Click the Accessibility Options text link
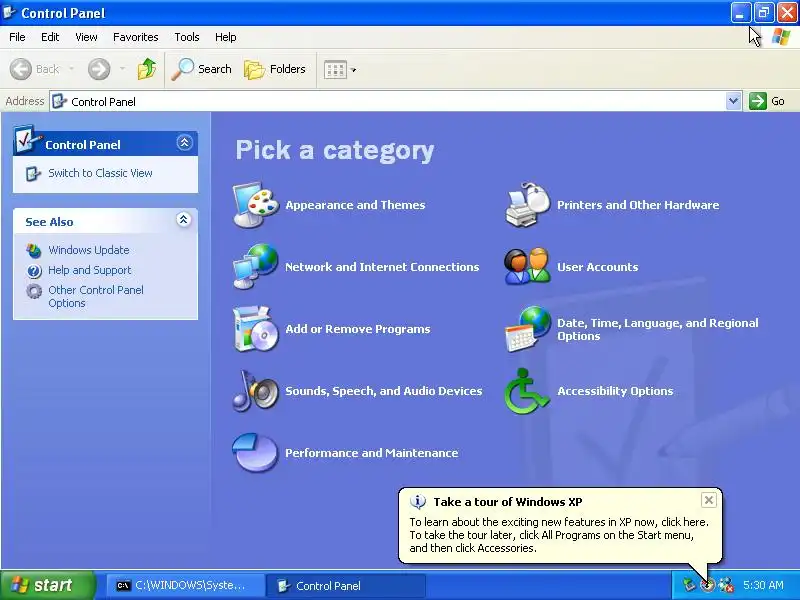 click(x=615, y=391)
